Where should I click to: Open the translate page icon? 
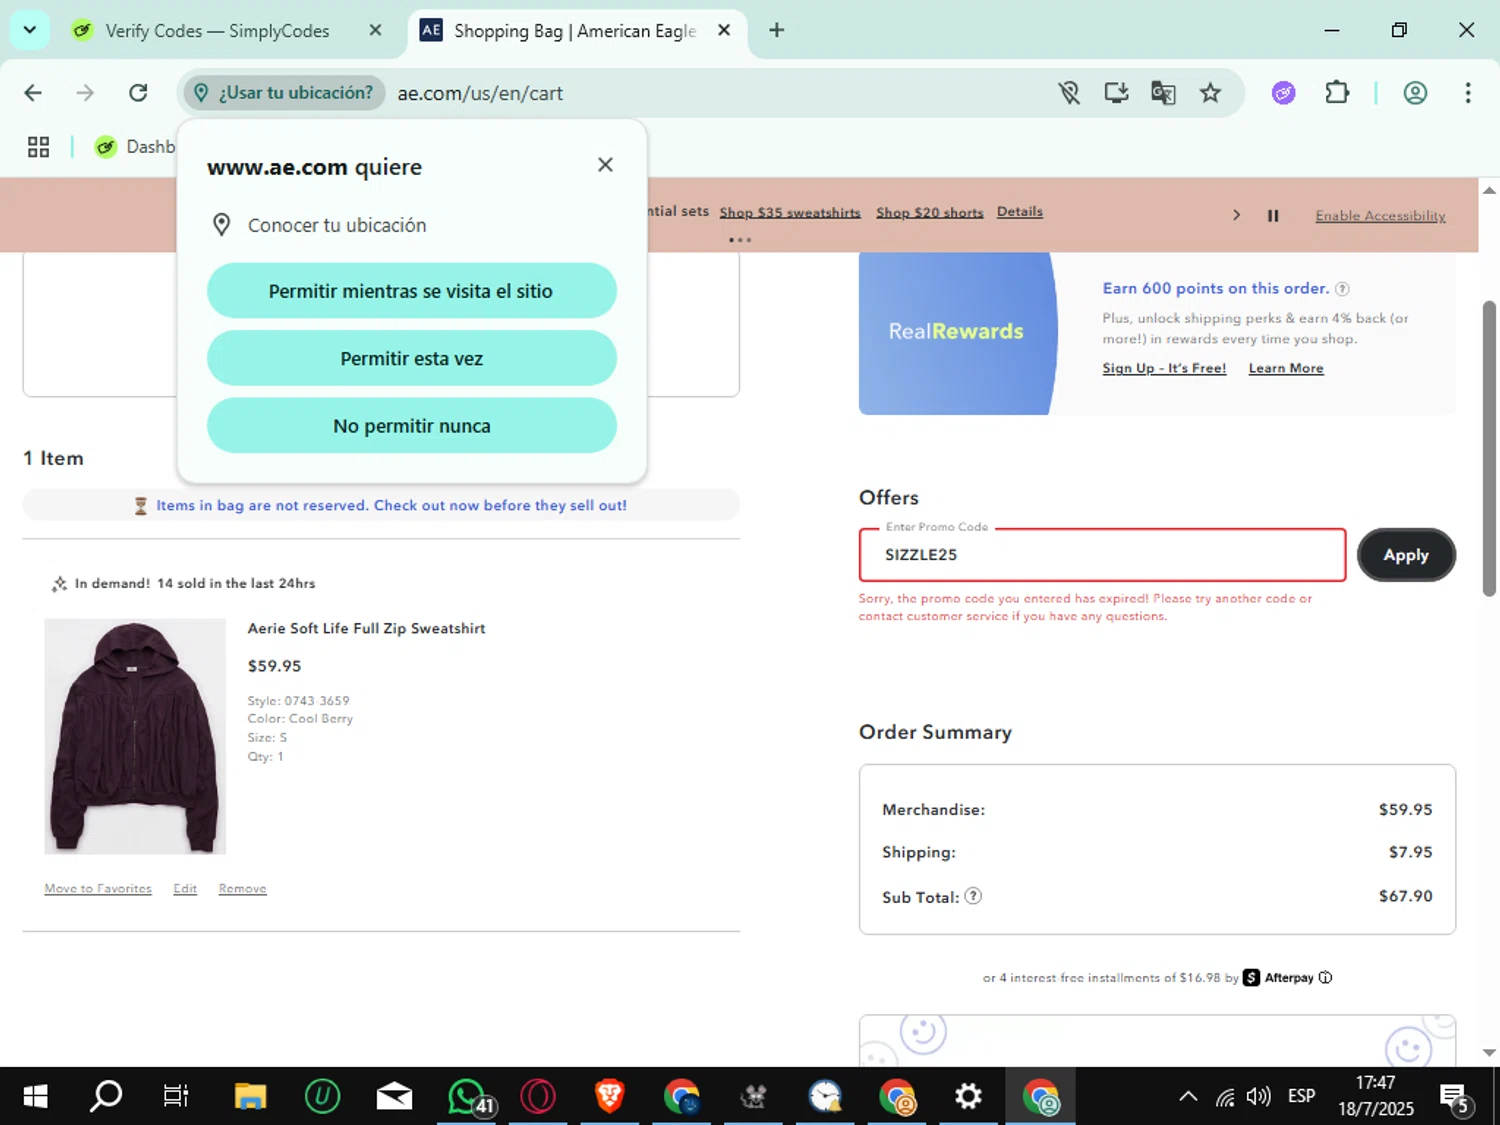pyautogui.click(x=1163, y=93)
